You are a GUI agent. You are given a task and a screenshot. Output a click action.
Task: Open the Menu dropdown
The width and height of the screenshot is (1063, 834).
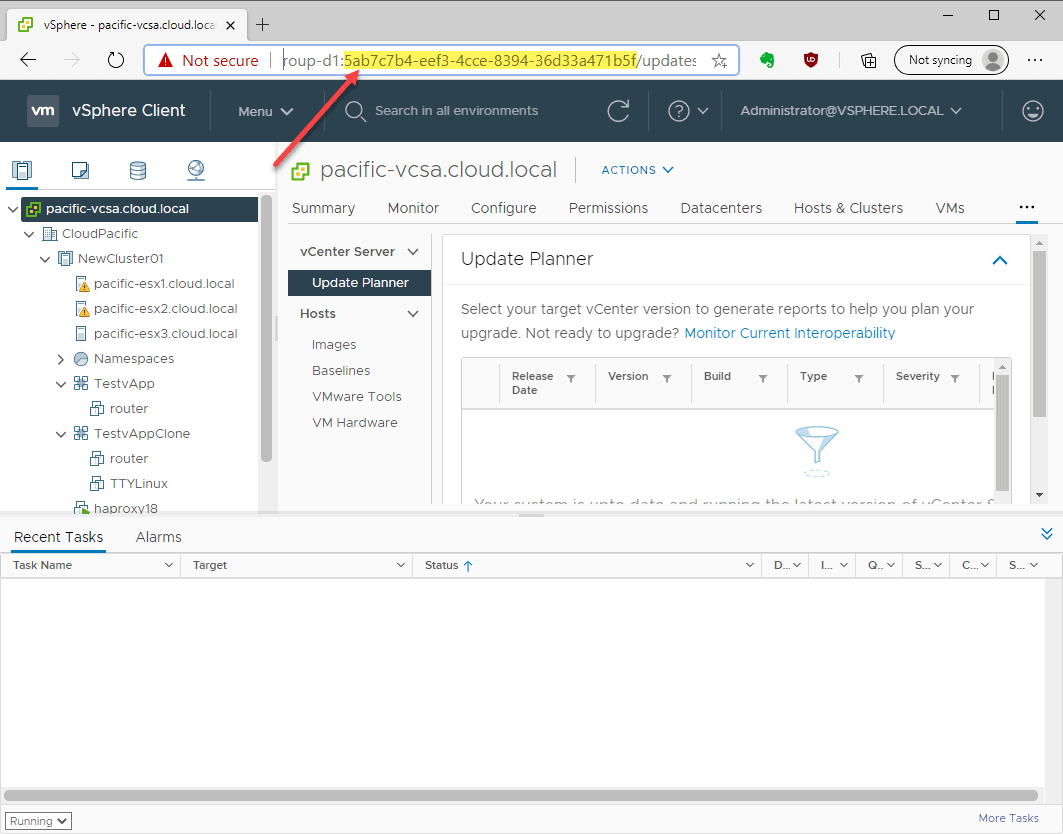(265, 111)
